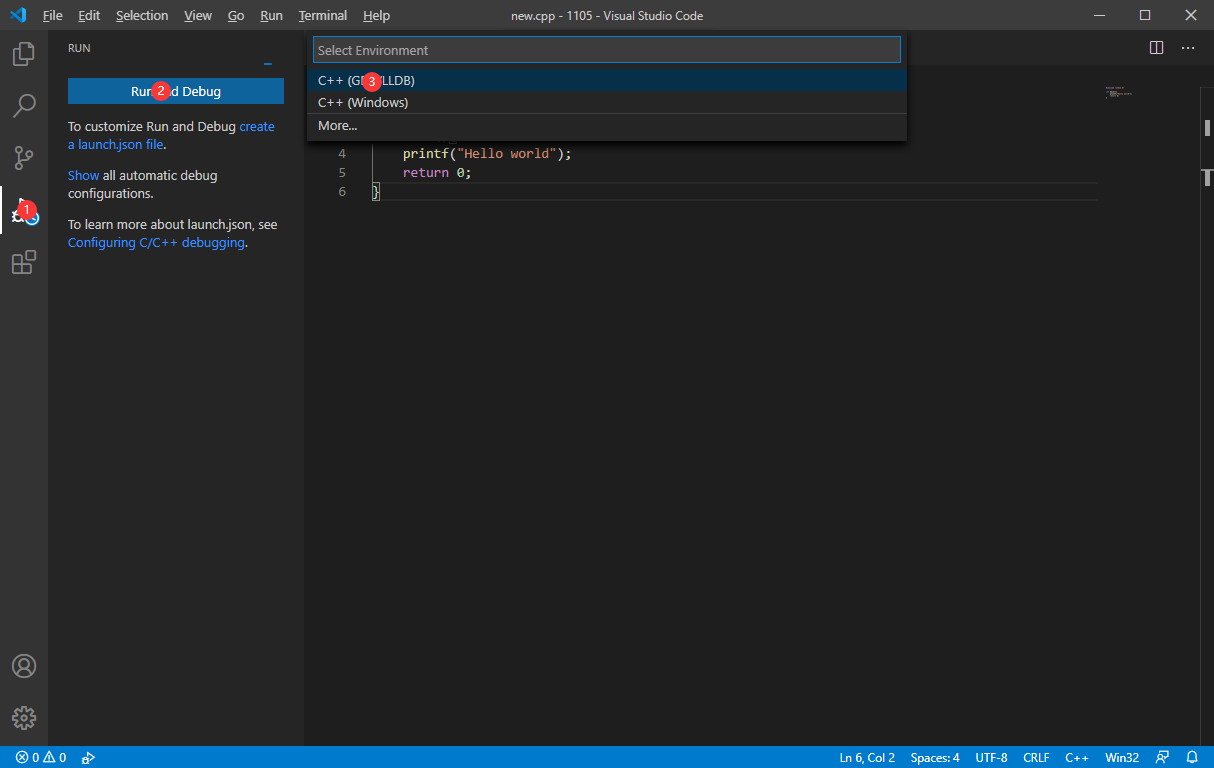The width and height of the screenshot is (1214, 768).
Task: Open the Configuring C/C++ debugging link
Action: click(156, 242)
